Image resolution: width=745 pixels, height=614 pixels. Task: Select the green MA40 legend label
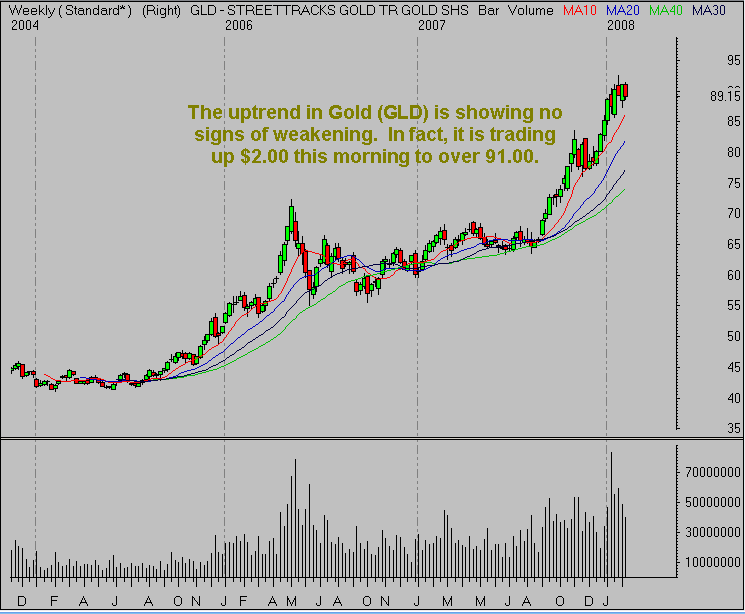click(x=666, y=10)
